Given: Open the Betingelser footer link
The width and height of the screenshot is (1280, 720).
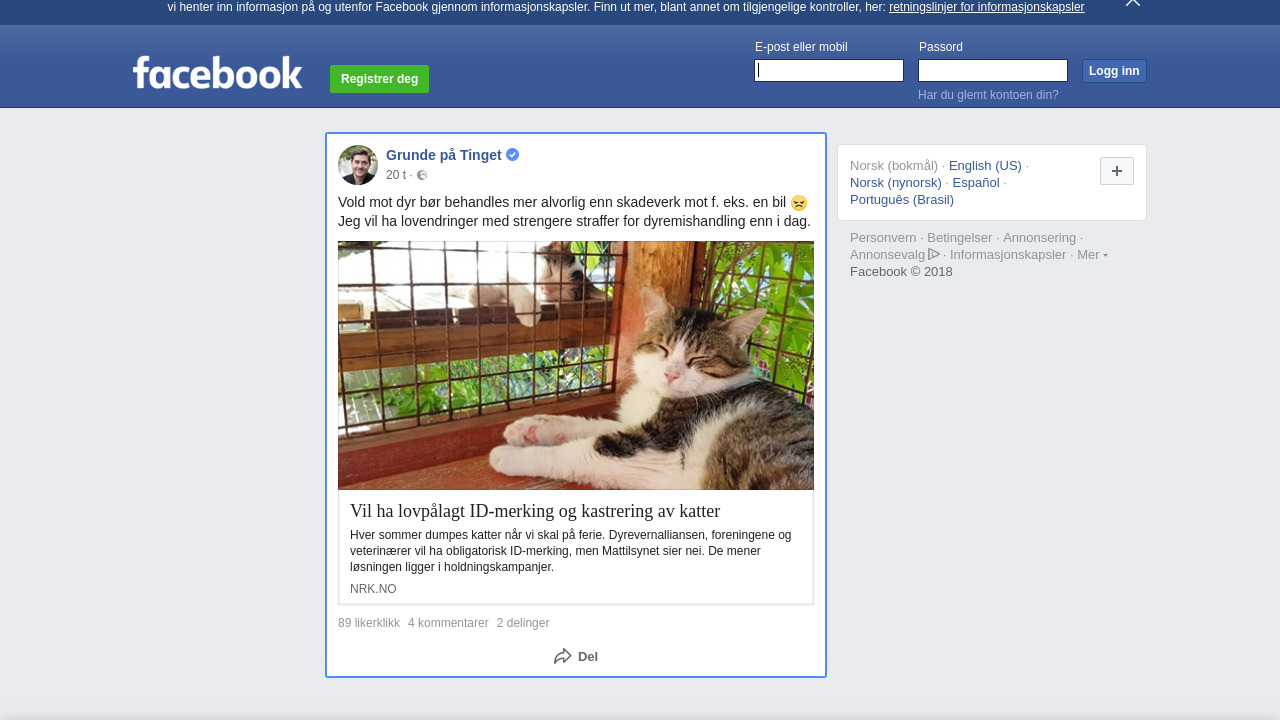Looking at the screenshot, I should tap(960, 238).
